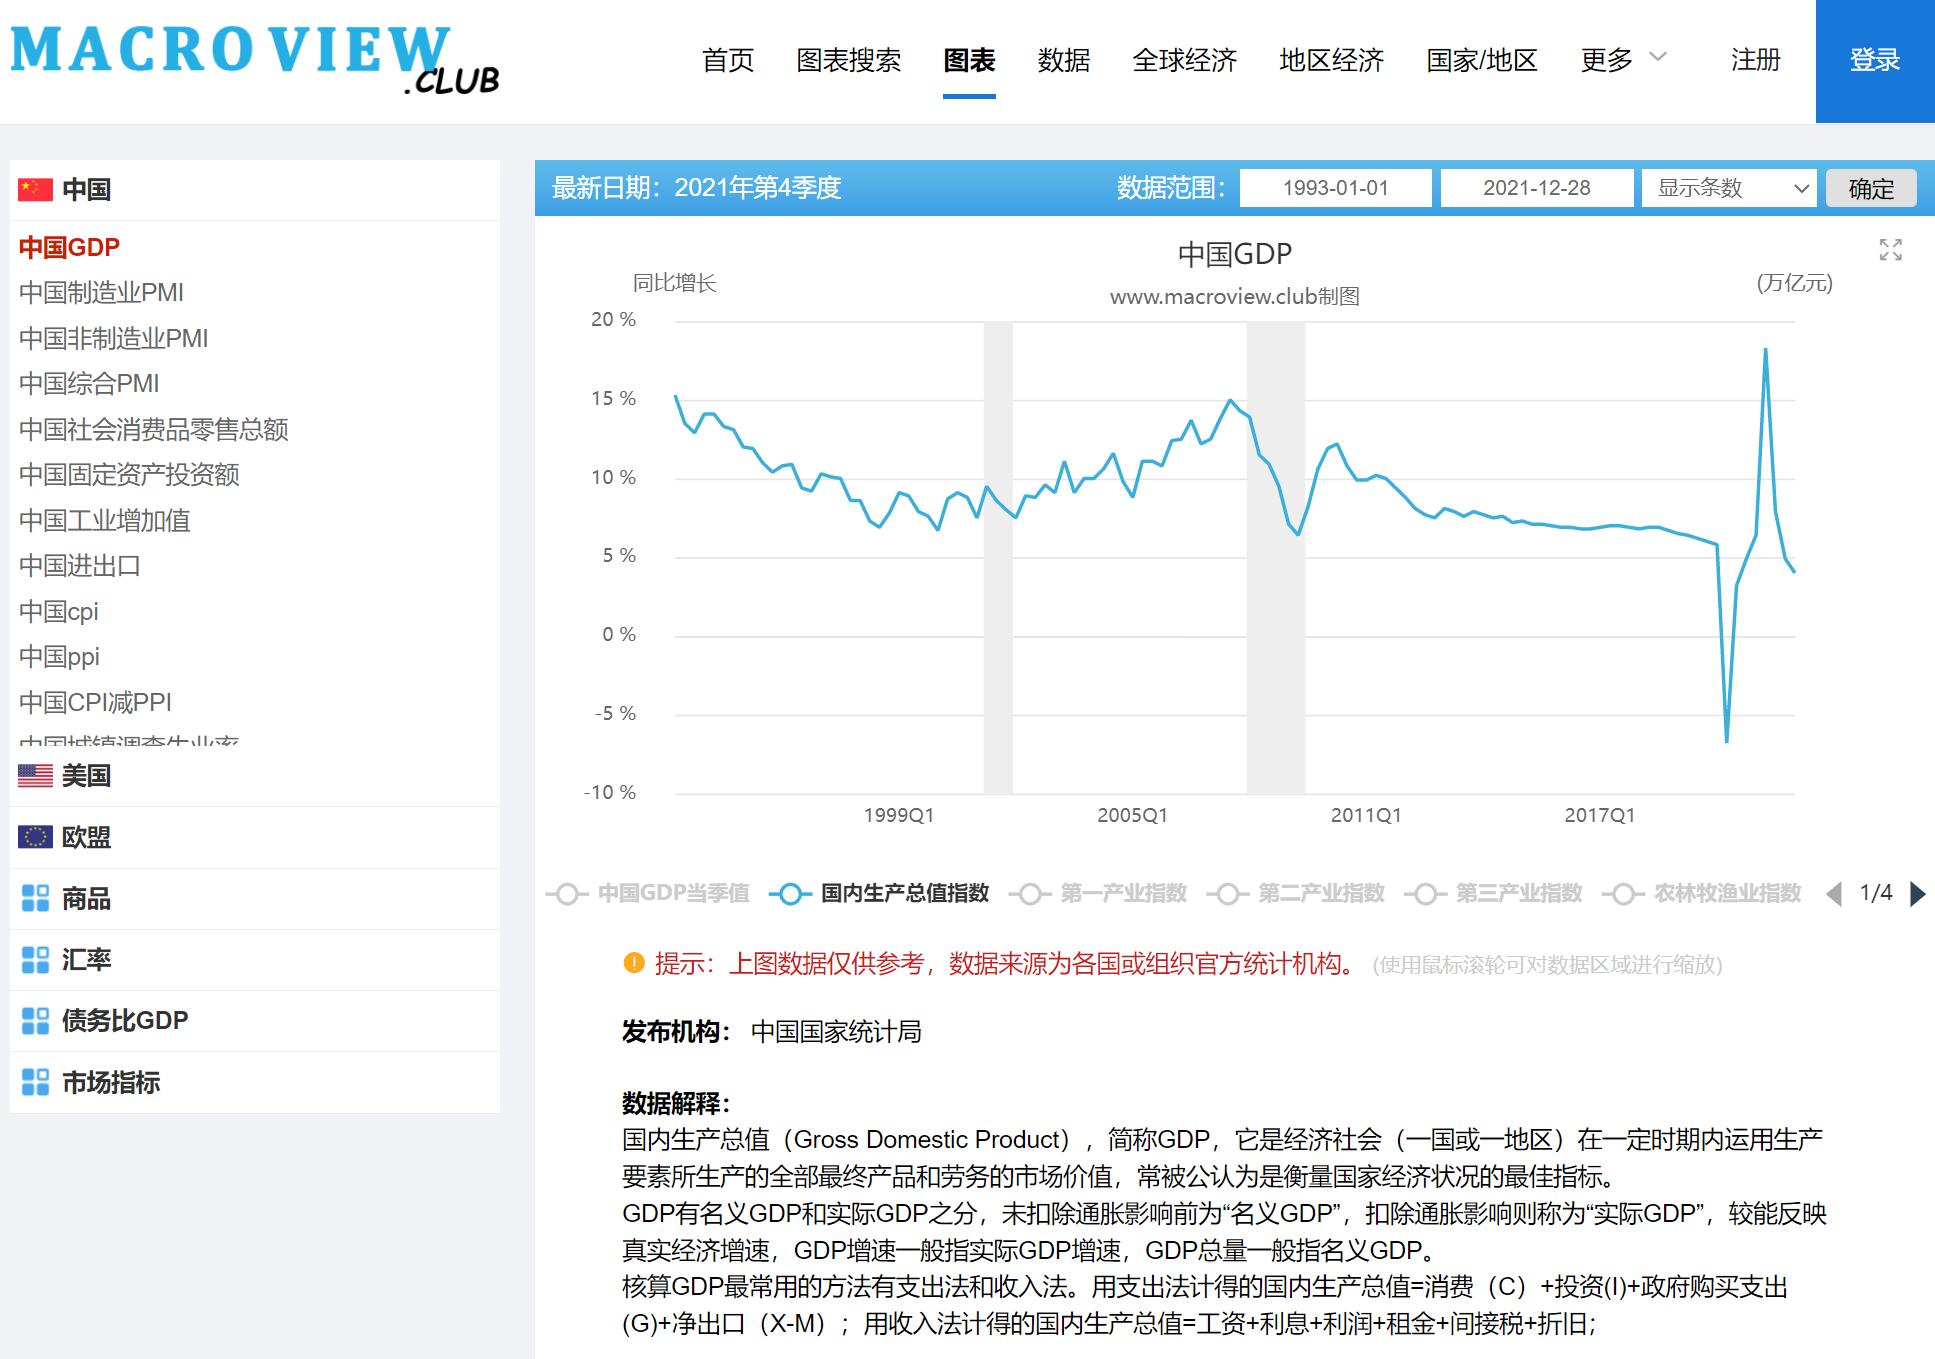Expand the 市场指标 sidebar section
Image resolution: width=1935 pixels, height=1359 pixels.
[x=110, y=1082]
